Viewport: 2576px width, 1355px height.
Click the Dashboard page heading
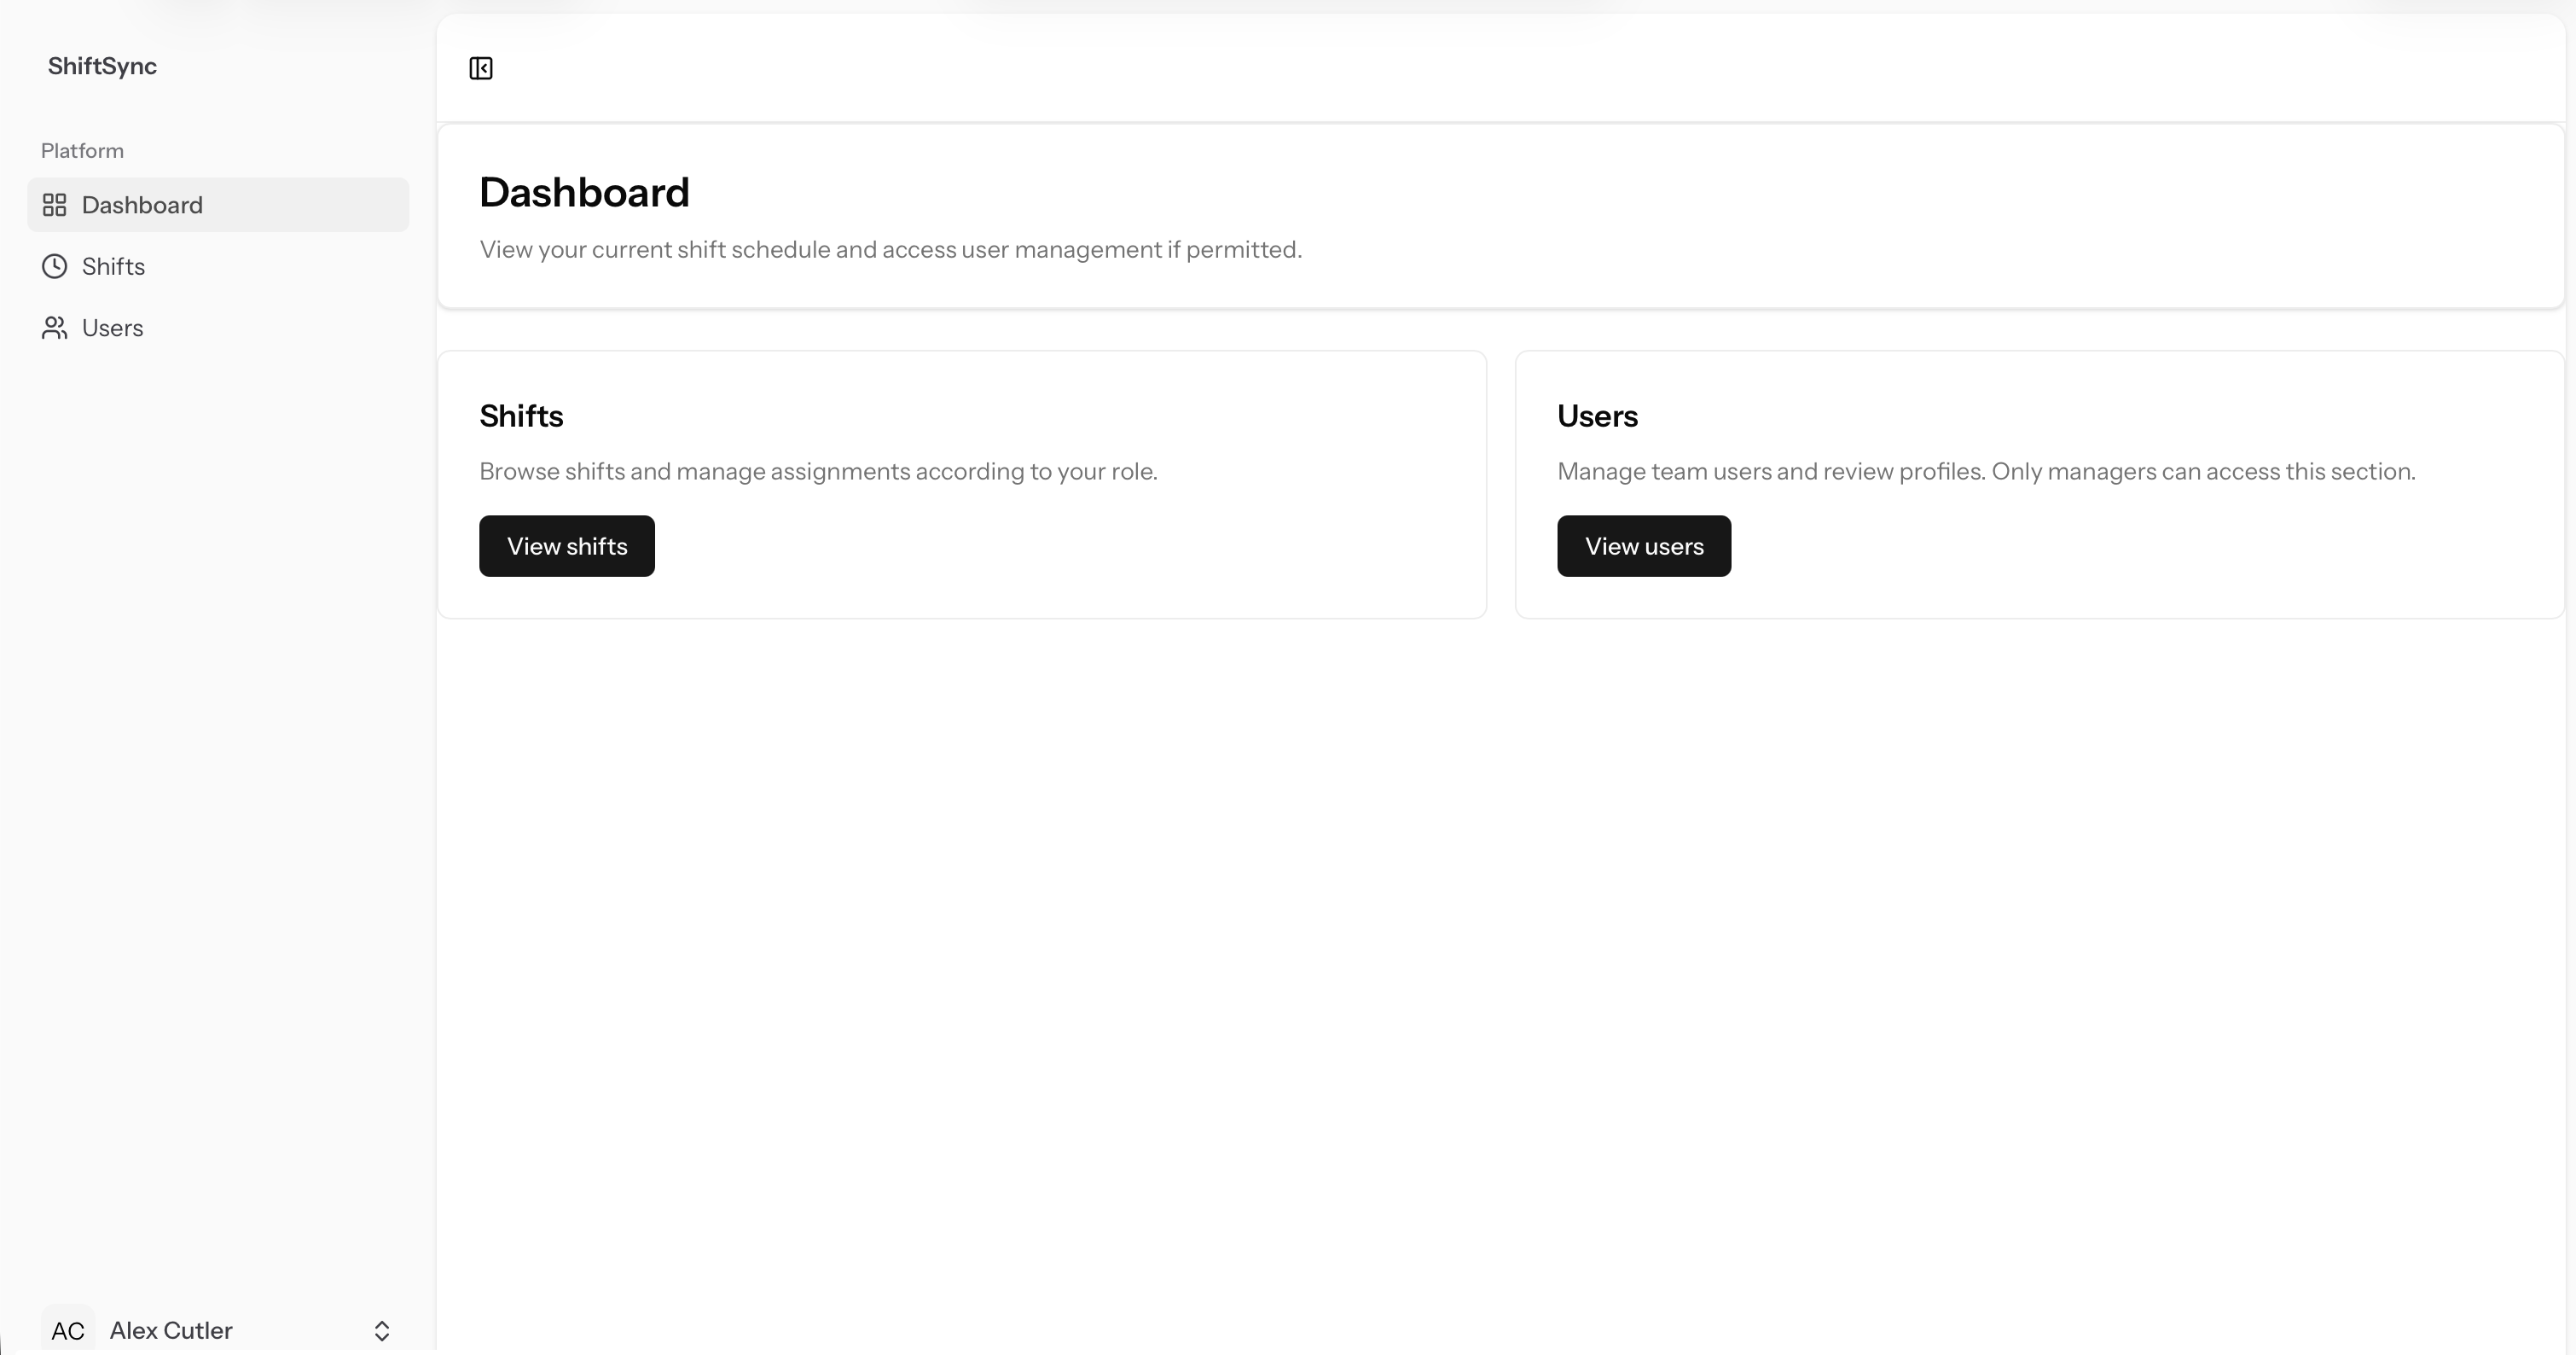(584, 192)
